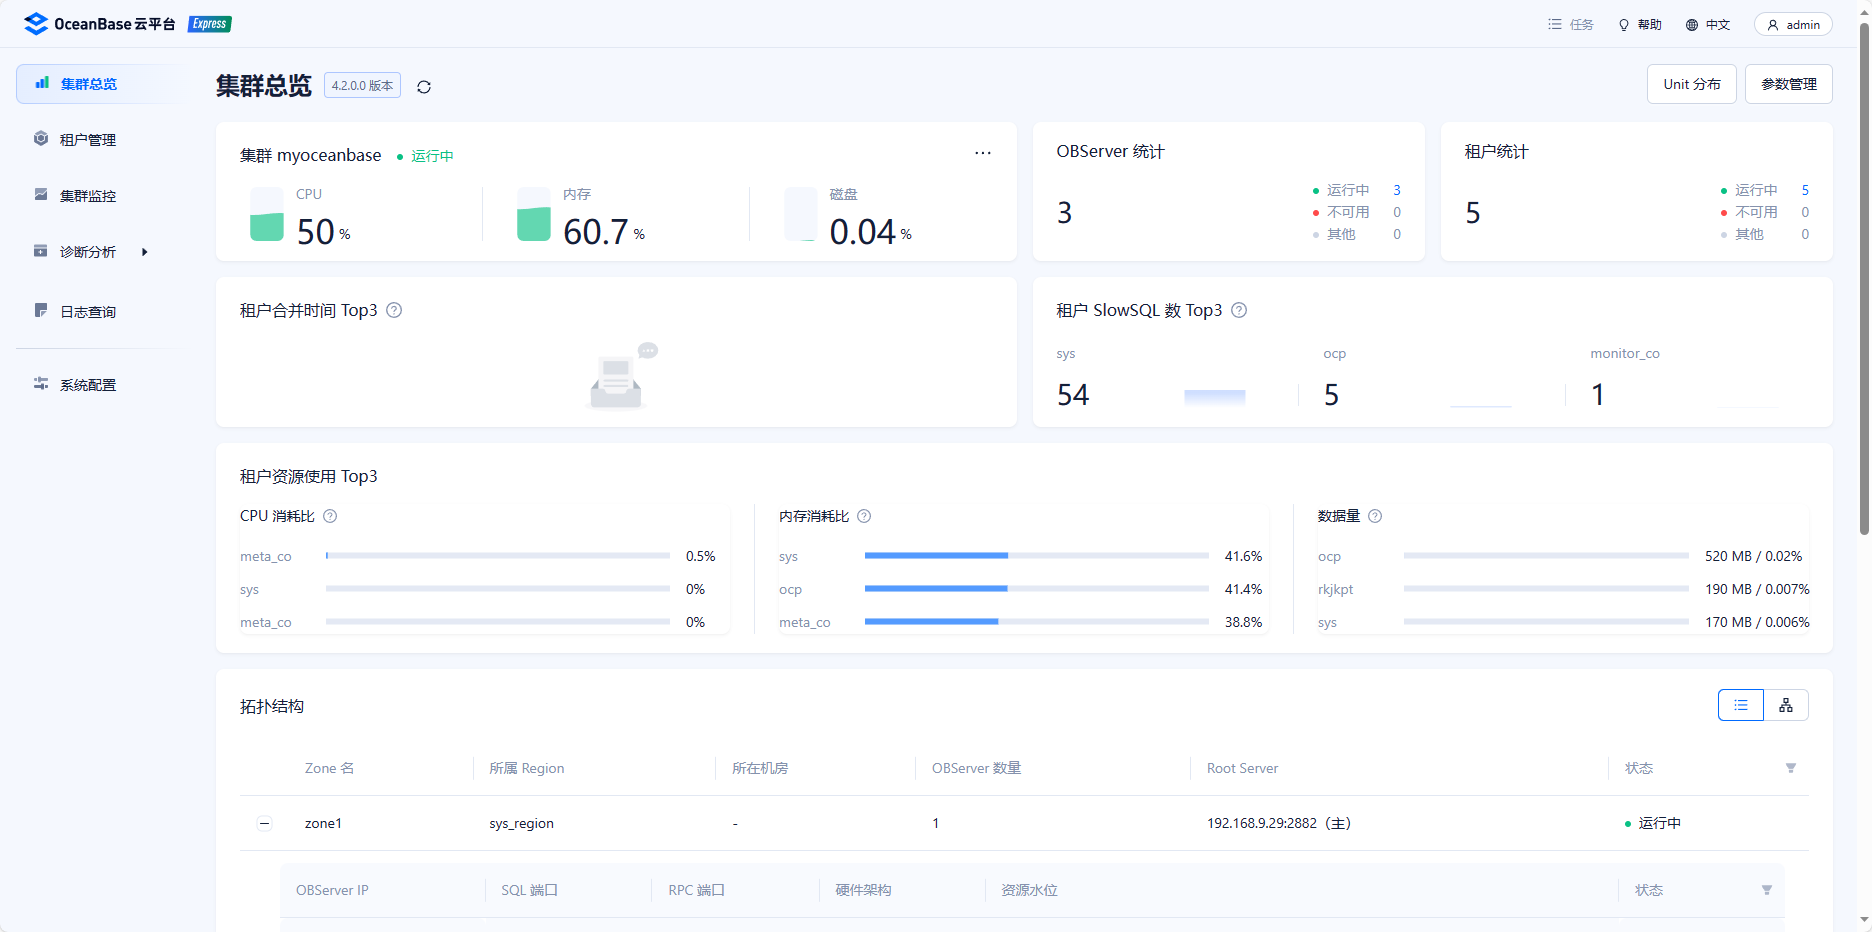Viewport: 1872px width, 932px height.
Task: Click the zone1 name cell
Action: 323,823
